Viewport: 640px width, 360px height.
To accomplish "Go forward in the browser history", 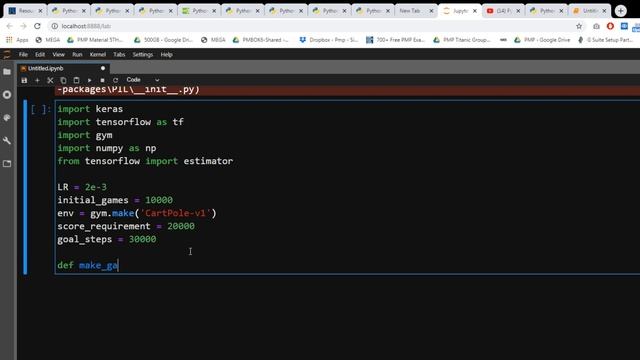I will point(23,26).
